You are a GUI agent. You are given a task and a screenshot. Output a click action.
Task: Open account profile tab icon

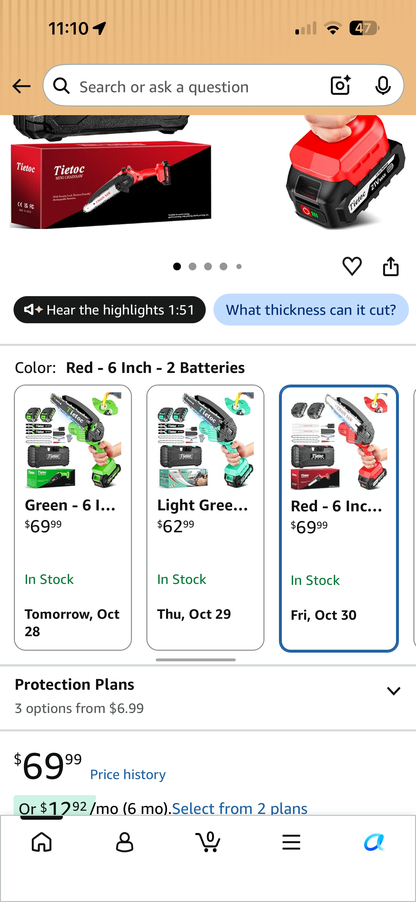(x=124, y=842)
